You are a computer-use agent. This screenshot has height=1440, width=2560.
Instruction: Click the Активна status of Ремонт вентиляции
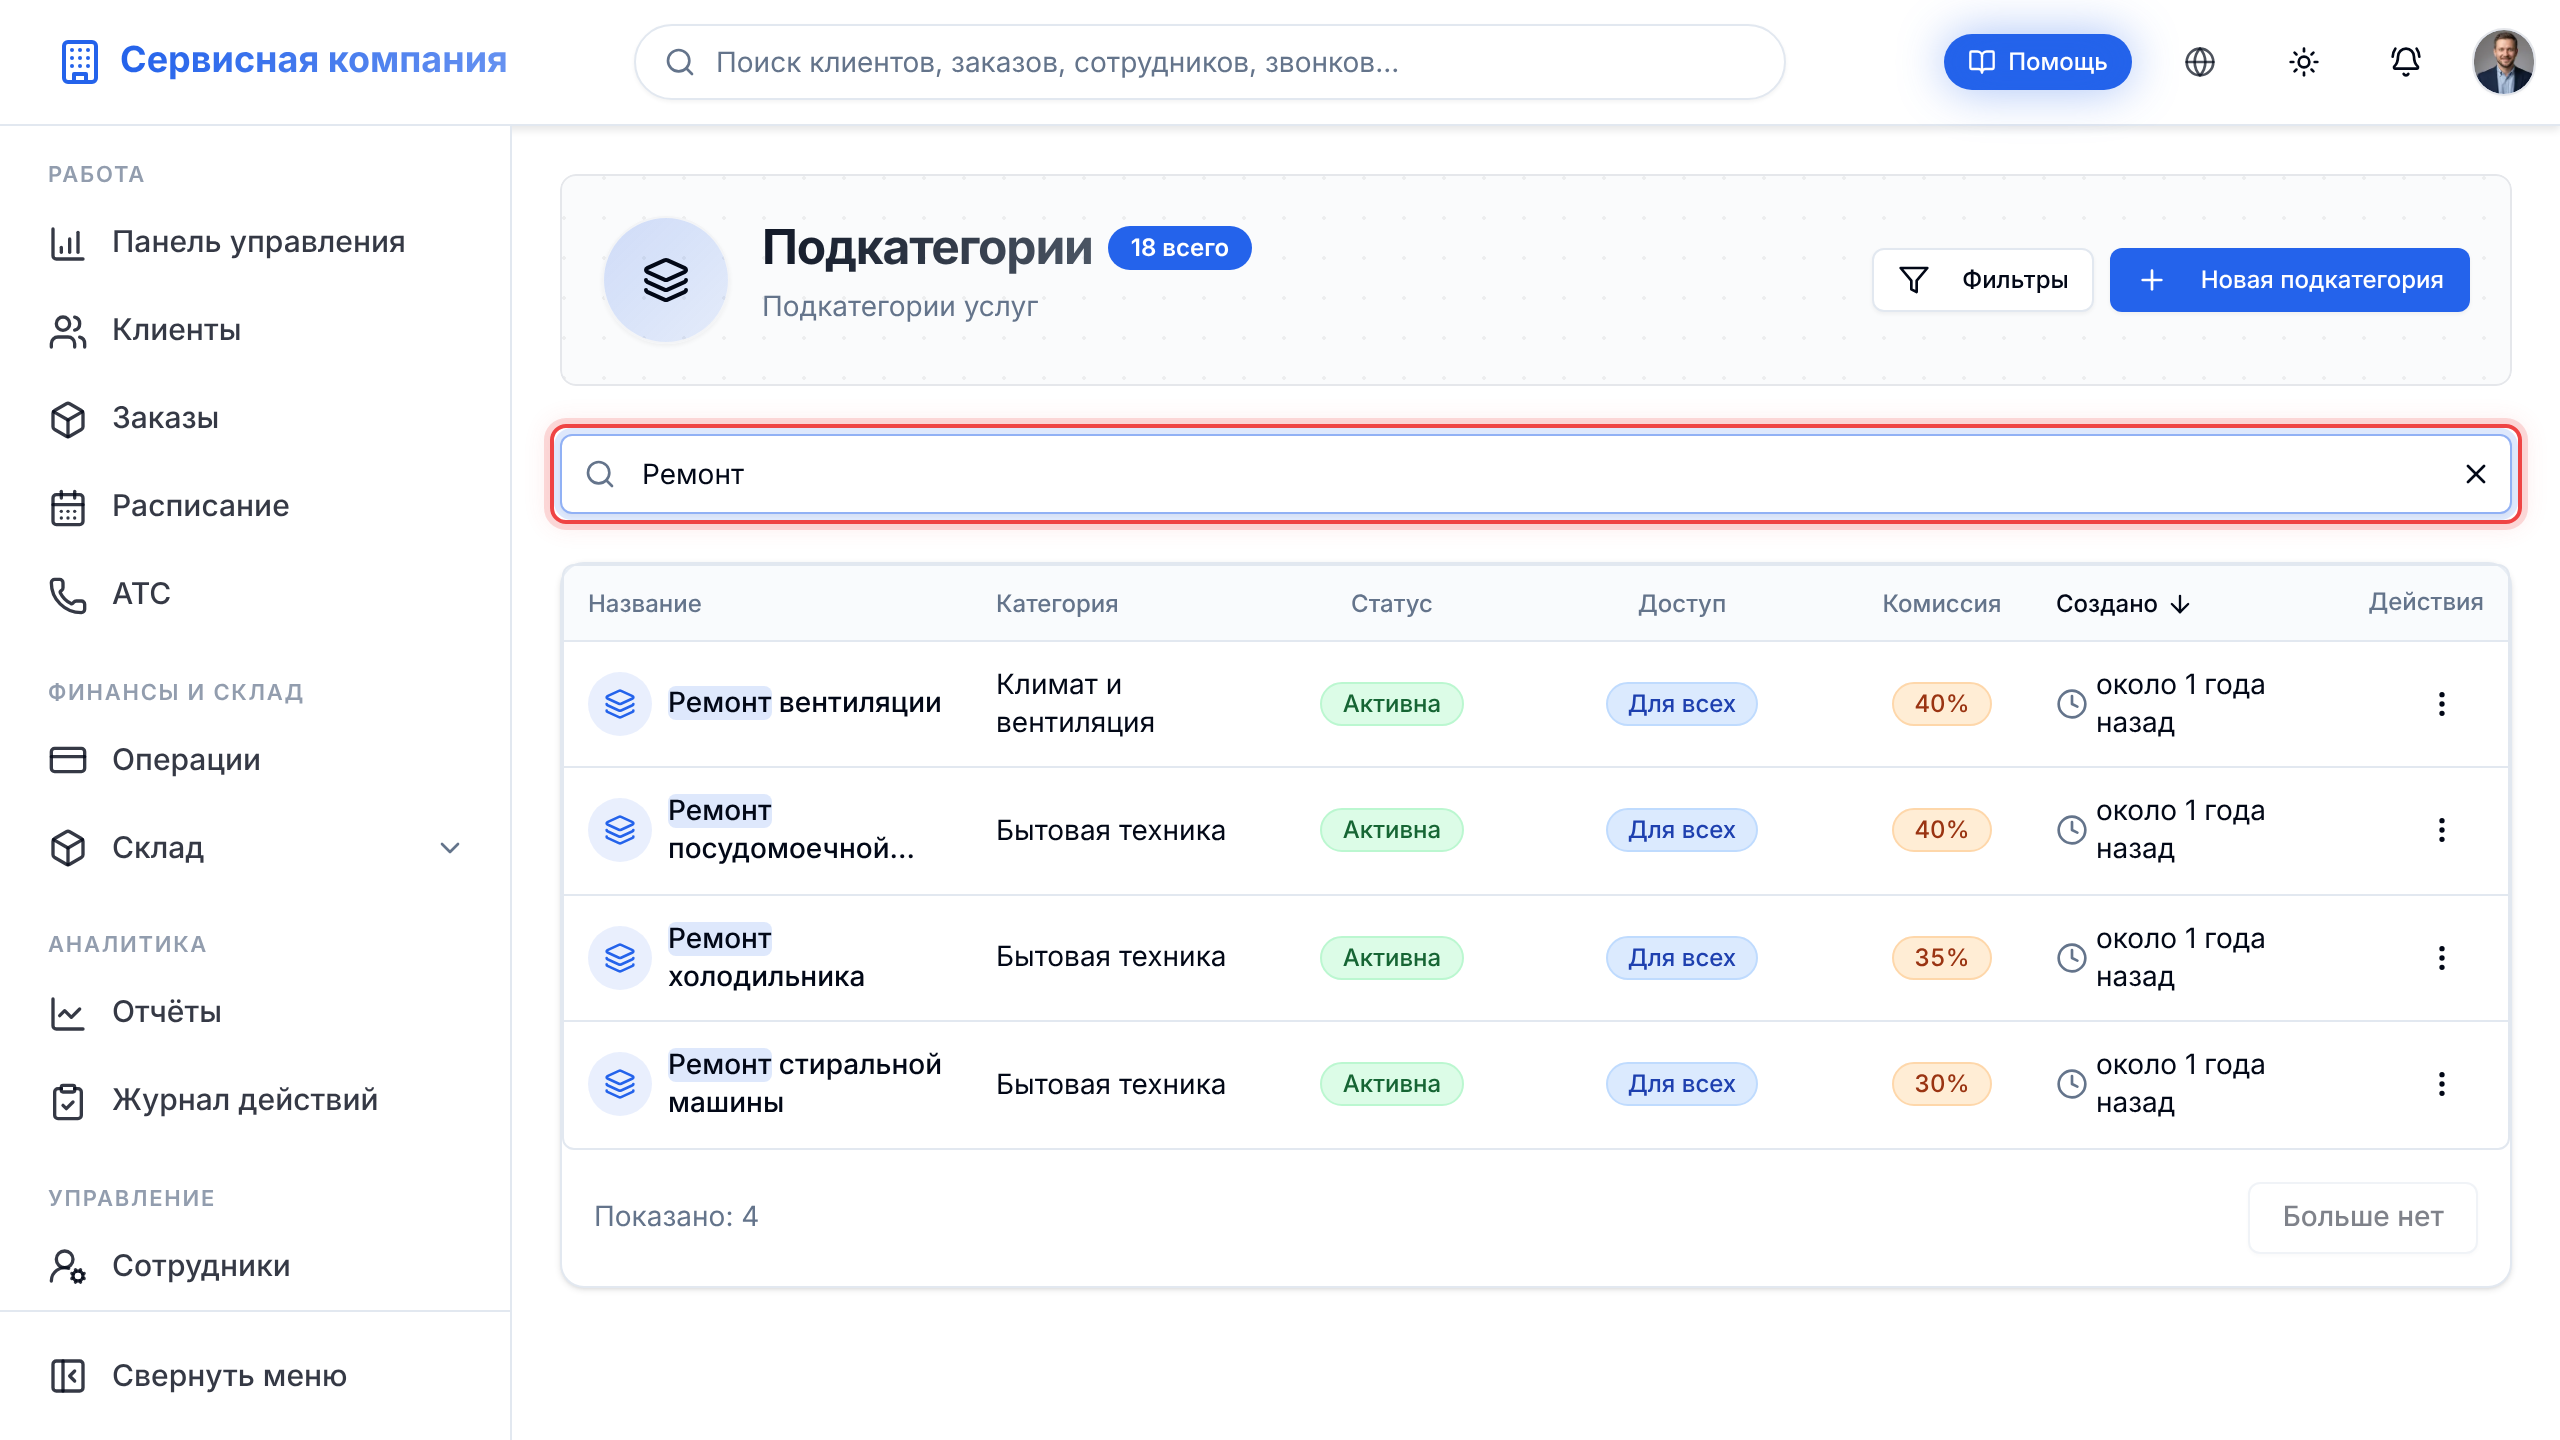[x=1391, y=704]
